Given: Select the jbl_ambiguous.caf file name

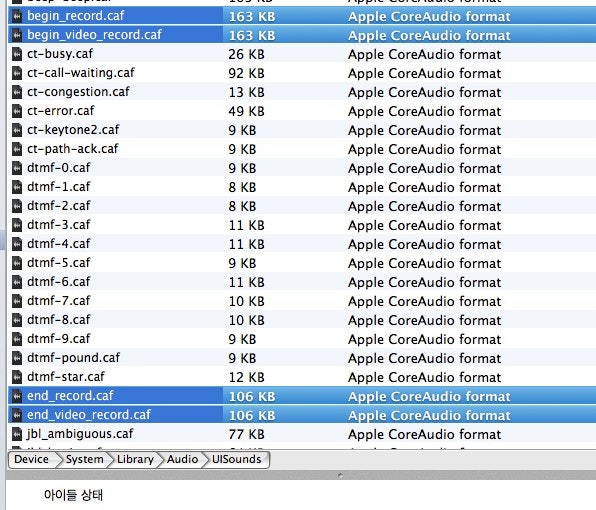Looking at the screenshot, I should (80, 434).
